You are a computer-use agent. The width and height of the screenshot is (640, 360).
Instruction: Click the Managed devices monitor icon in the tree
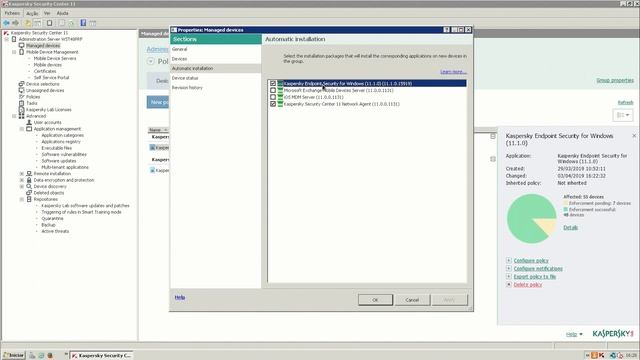pyautogui.click(x=22, y=45)
